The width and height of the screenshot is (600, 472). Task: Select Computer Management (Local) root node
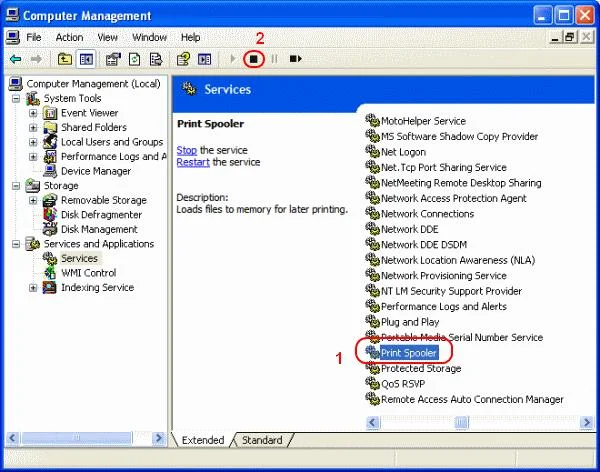[x=93, y=84]
